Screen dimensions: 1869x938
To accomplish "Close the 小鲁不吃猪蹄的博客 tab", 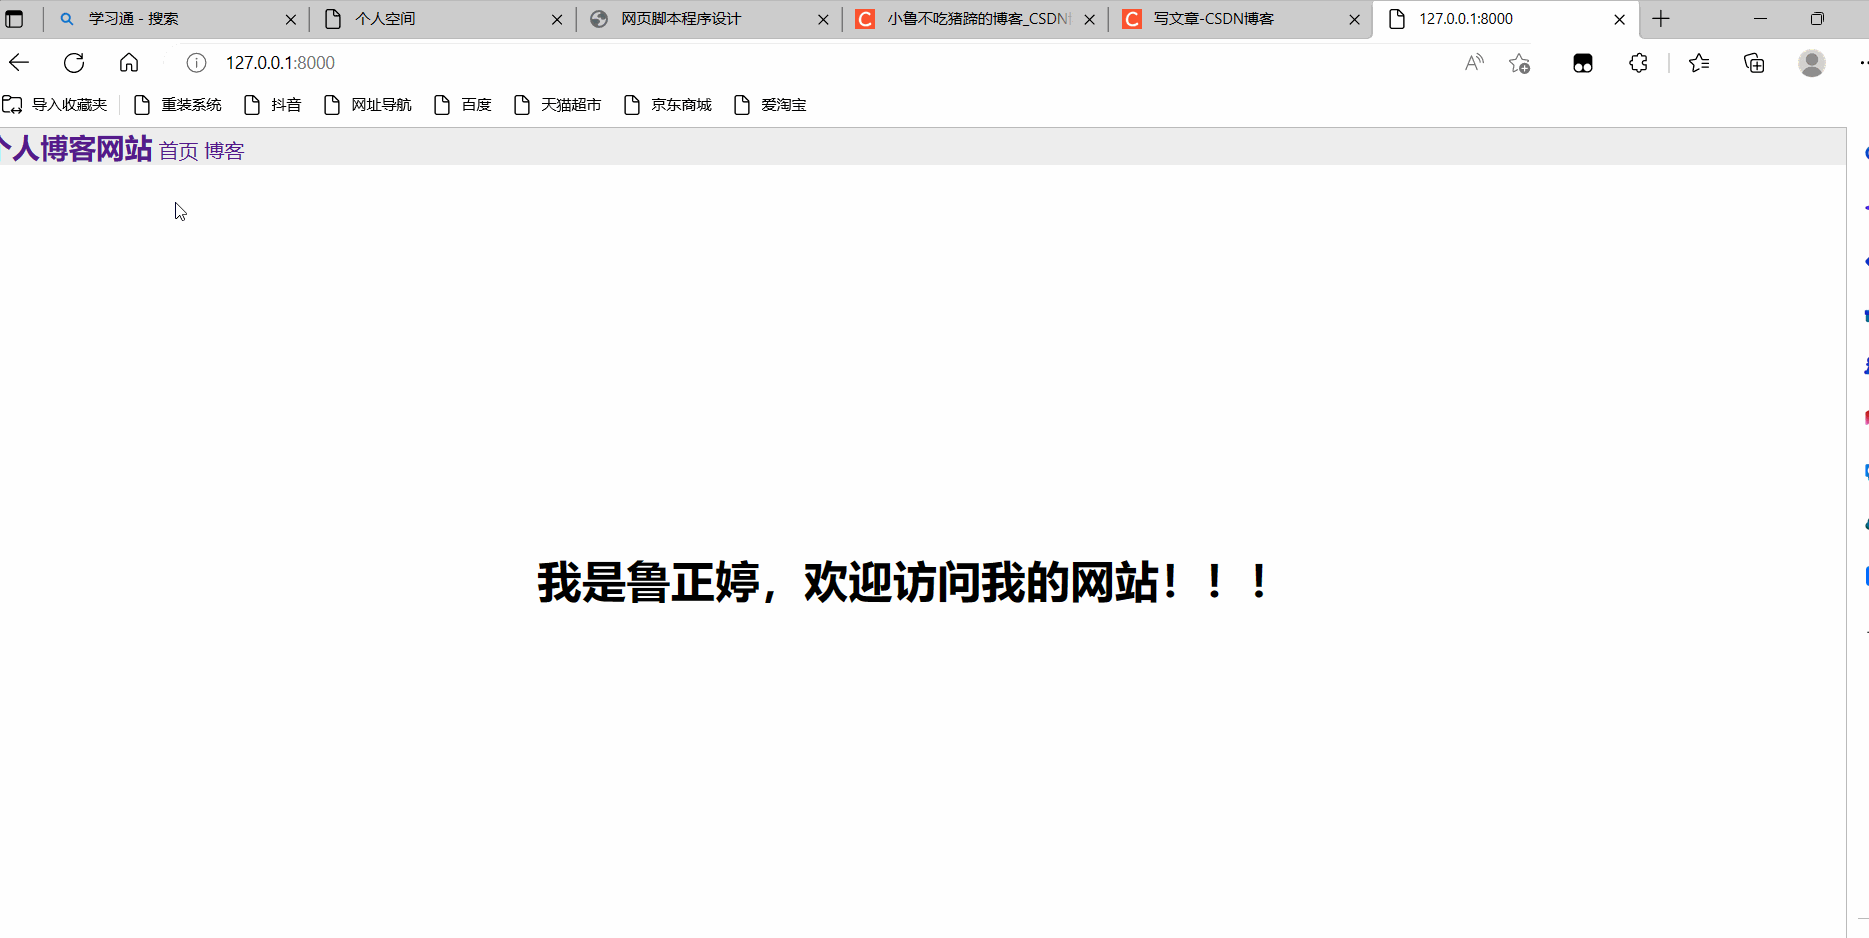I will (1090, 19).
